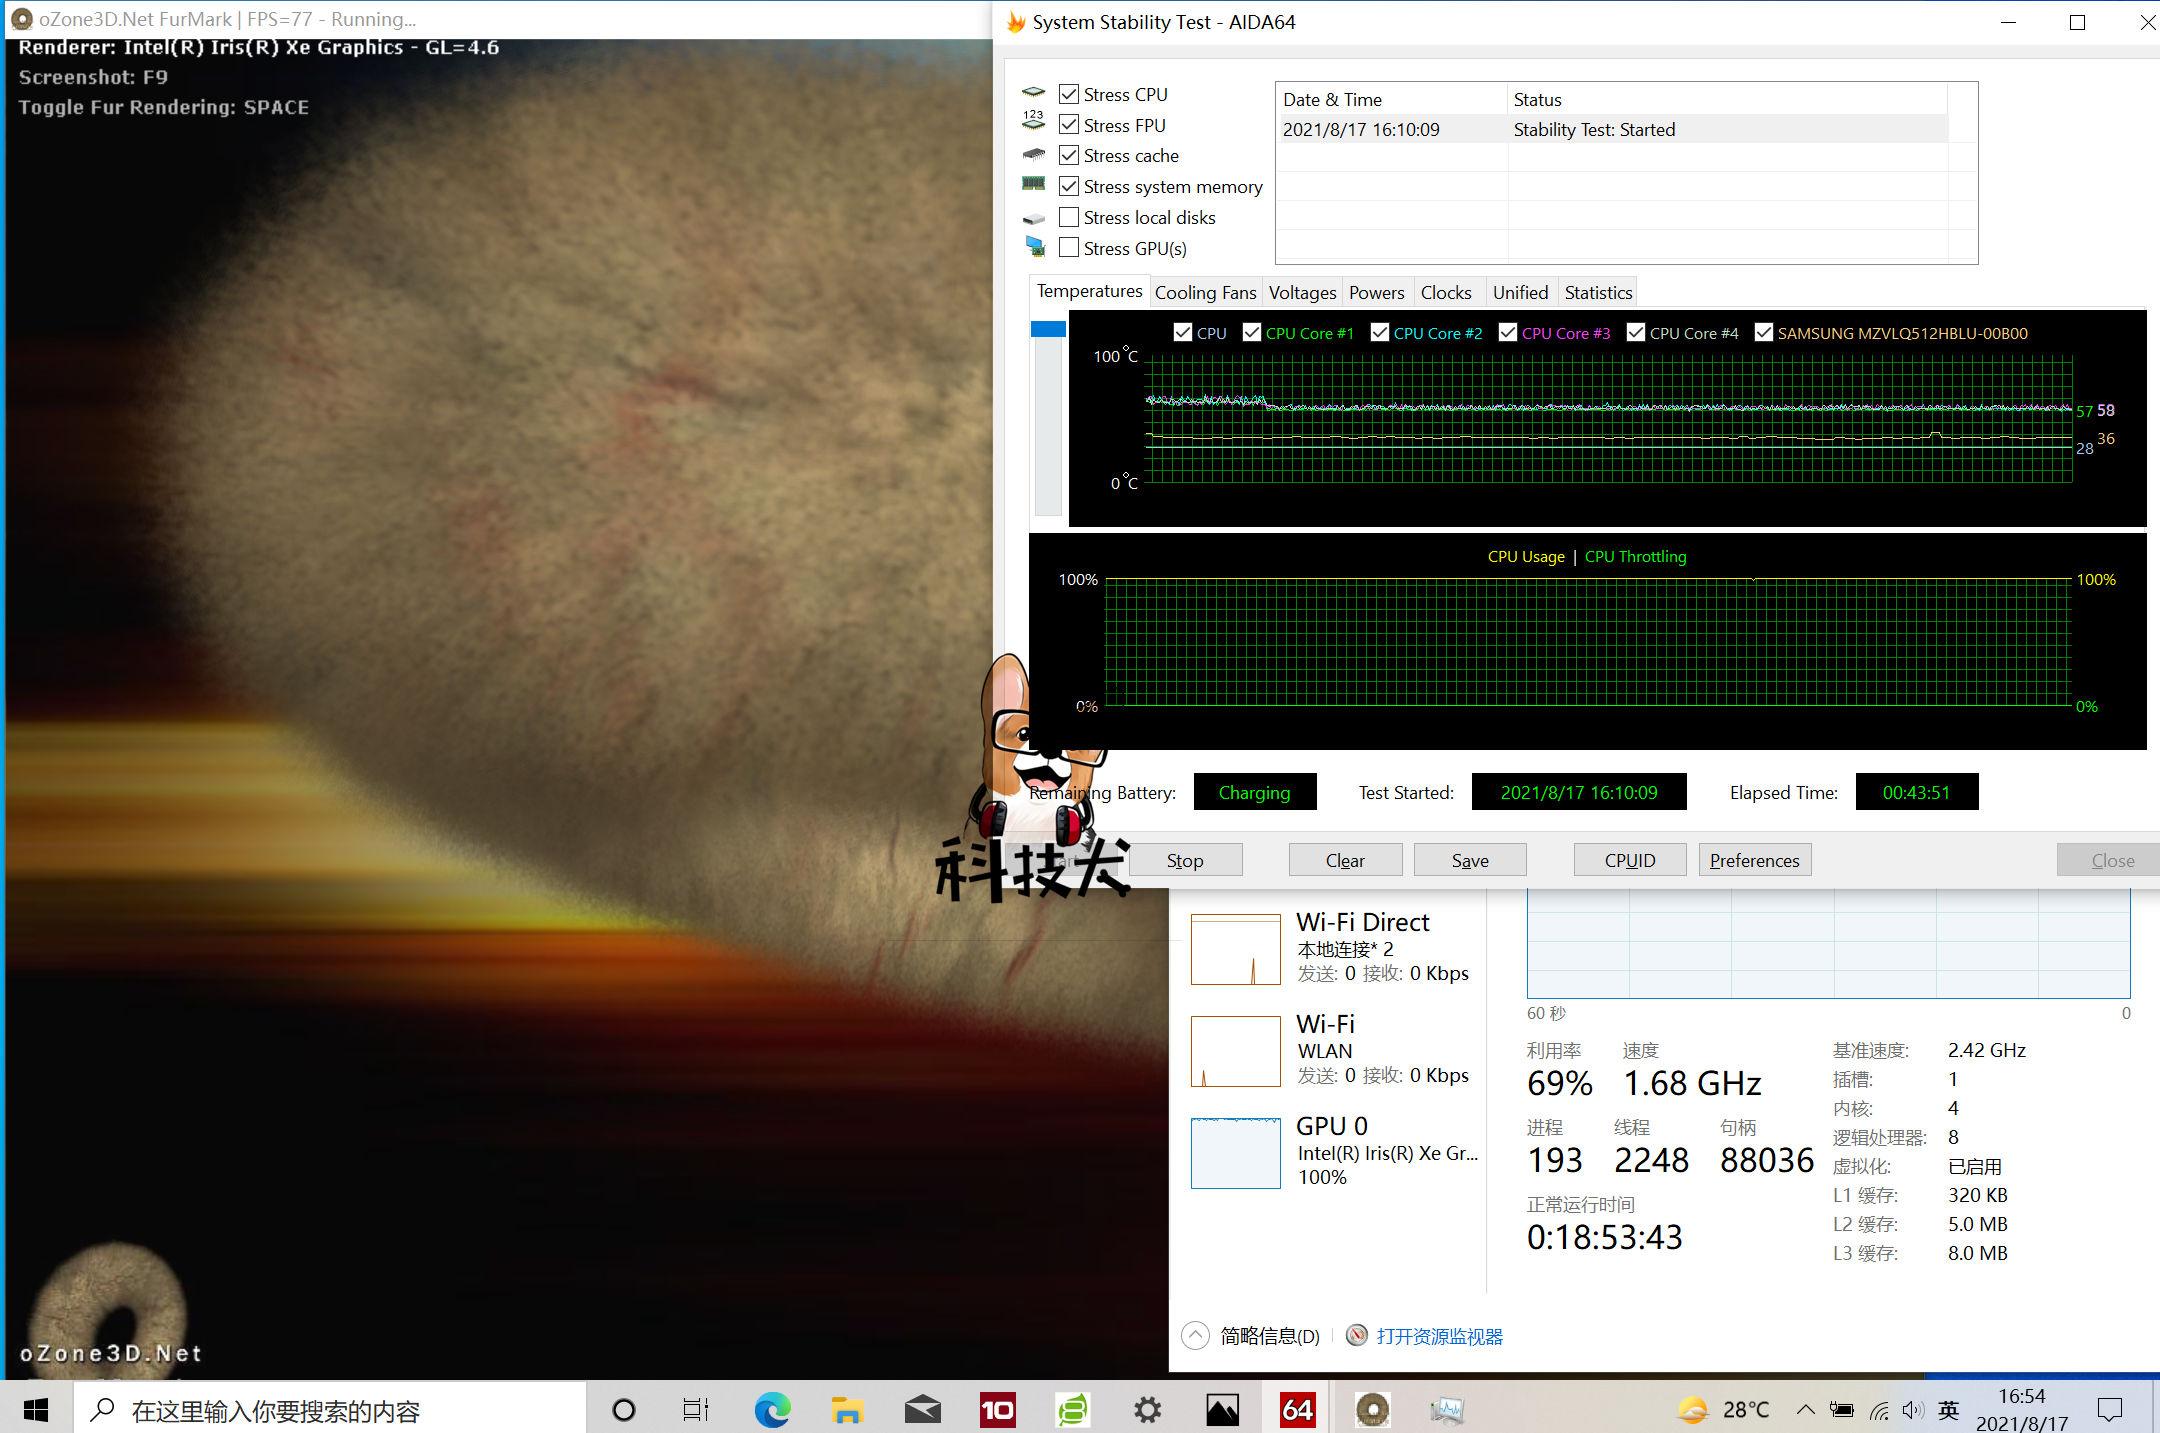Stop the stability test
Screen dimensions: 2160x1433
click(x=1185, y=860)
